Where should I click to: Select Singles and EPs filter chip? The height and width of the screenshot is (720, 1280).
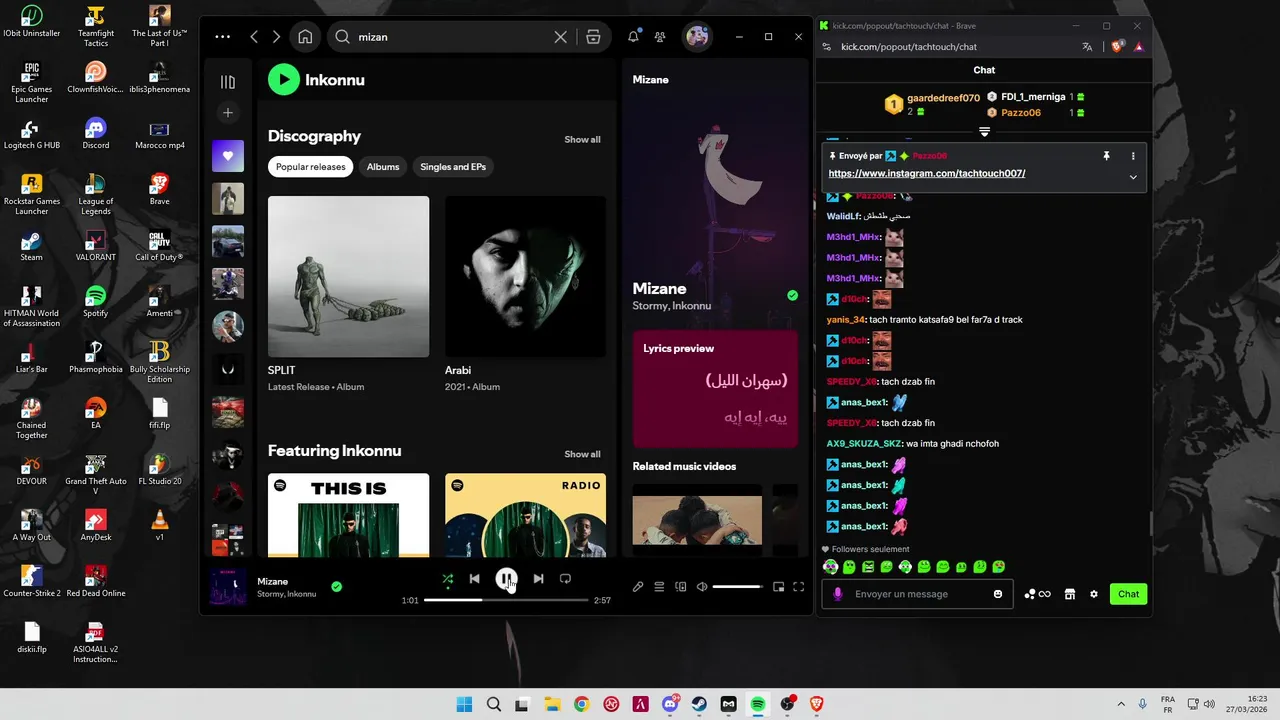tap(453, 167)
